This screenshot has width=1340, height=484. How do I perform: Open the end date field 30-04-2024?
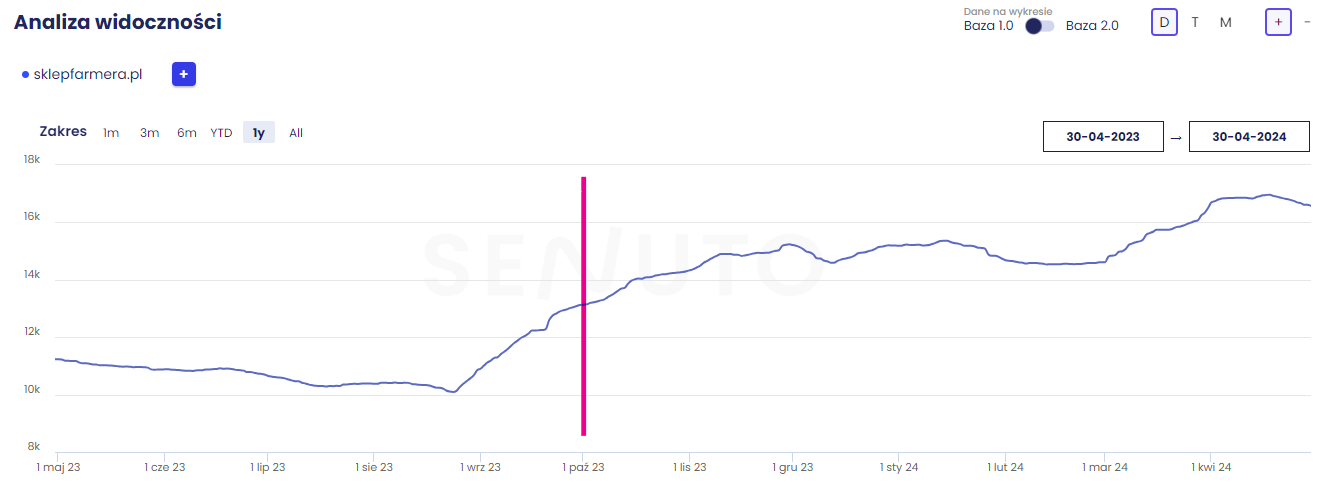[x=1249, y=137]
